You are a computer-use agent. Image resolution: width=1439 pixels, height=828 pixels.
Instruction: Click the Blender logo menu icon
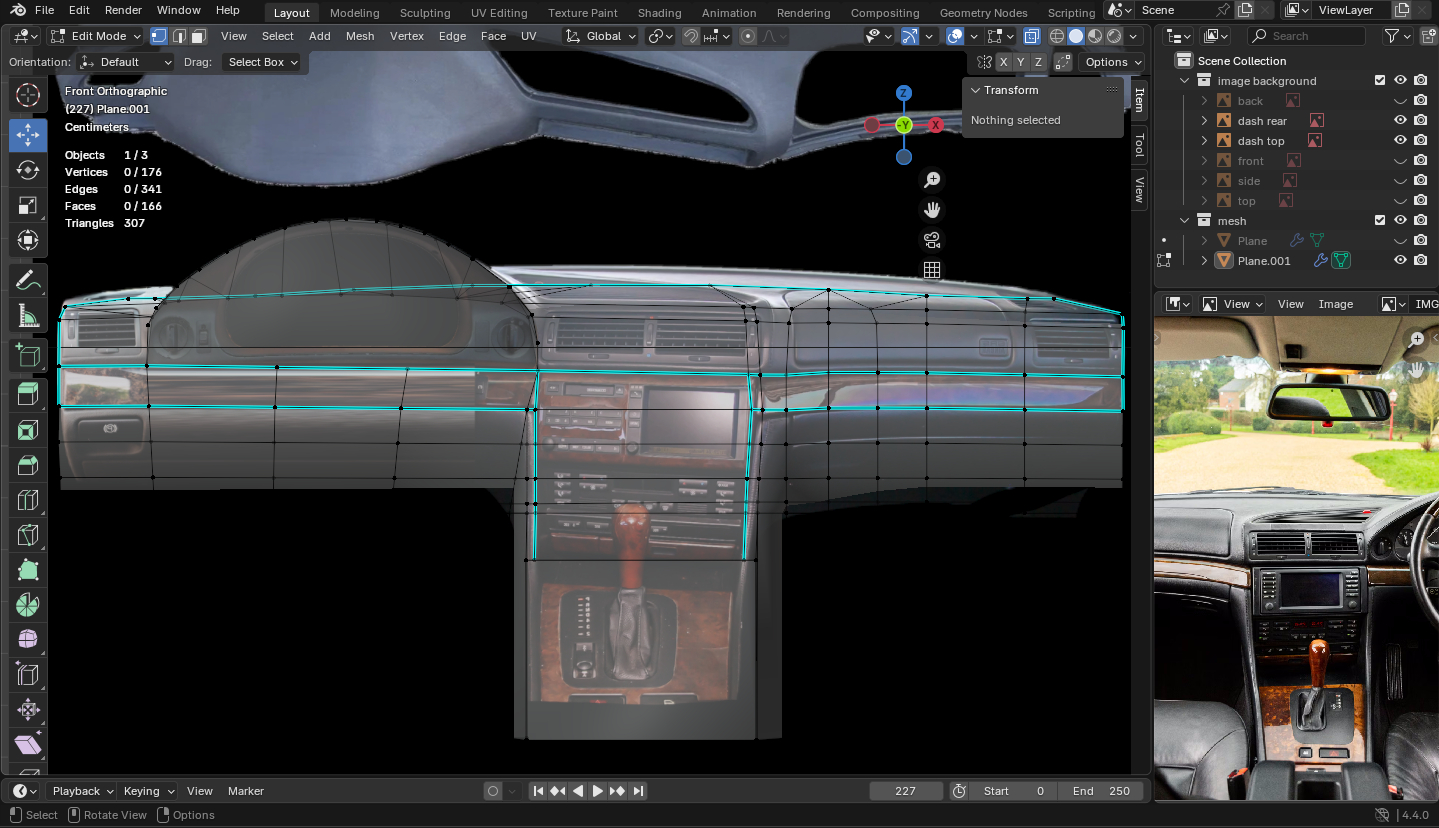(x=19, y=10)
